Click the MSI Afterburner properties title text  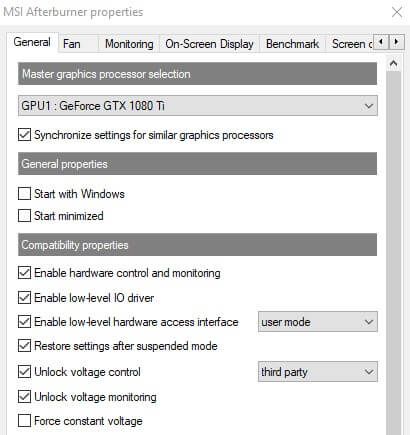click(73, 12)
